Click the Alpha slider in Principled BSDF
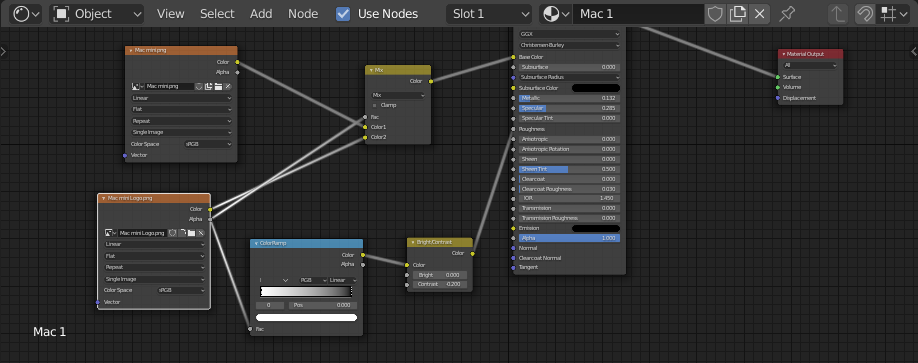This screenshot has height=363, width=918. coord(569,238)
